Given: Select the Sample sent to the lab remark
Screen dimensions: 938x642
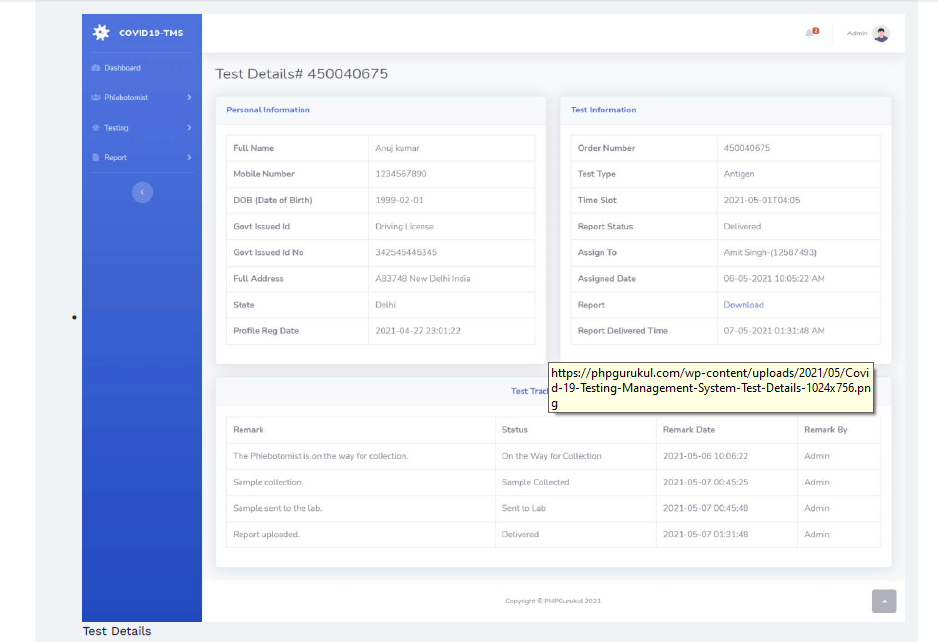Looking at the screenshot, I should [278, 508].
